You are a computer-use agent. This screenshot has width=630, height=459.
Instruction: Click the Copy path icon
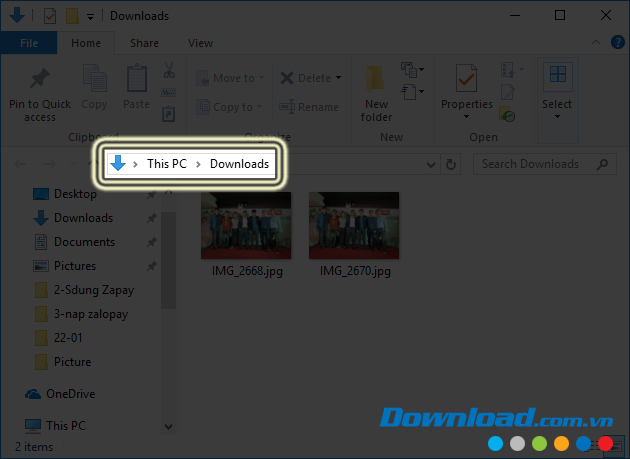[x=168, y=93]
